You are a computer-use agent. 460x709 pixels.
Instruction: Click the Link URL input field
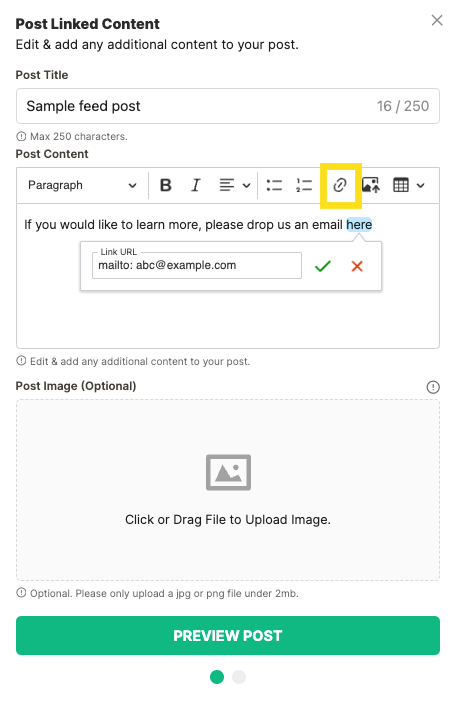point(197,265)
